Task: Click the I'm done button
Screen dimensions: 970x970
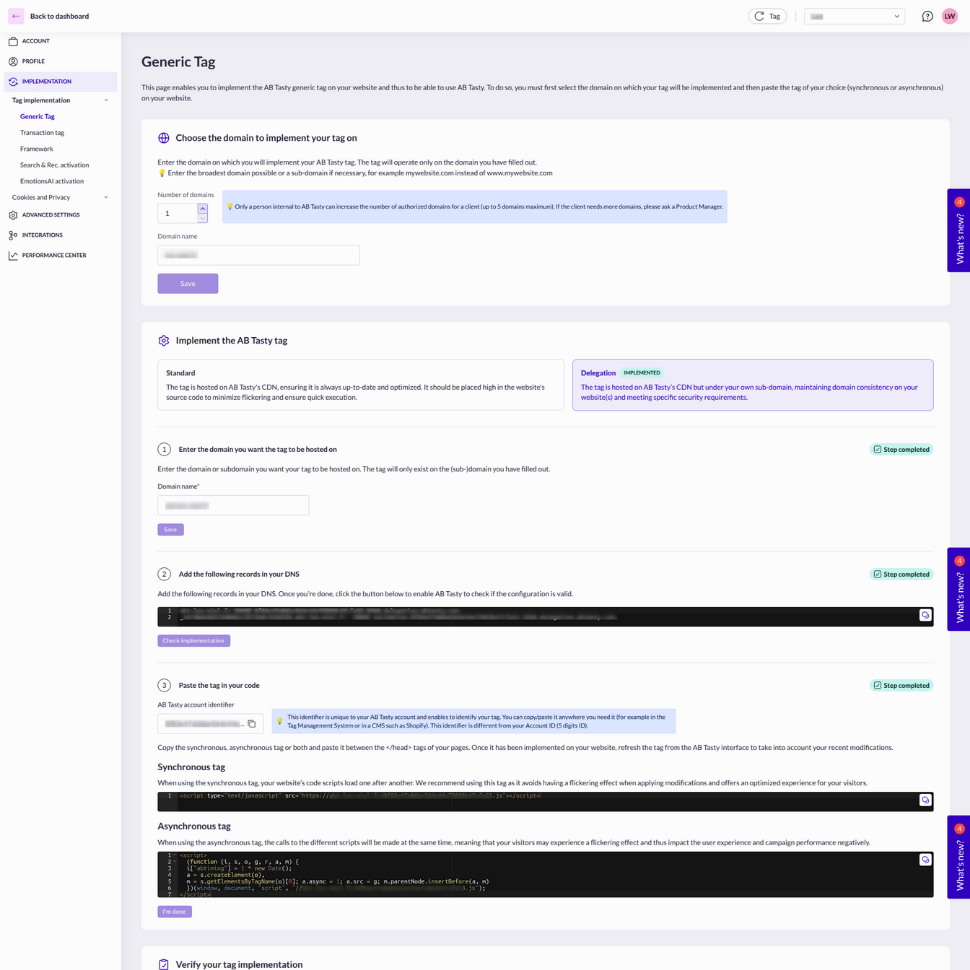Action: point(174,912)
